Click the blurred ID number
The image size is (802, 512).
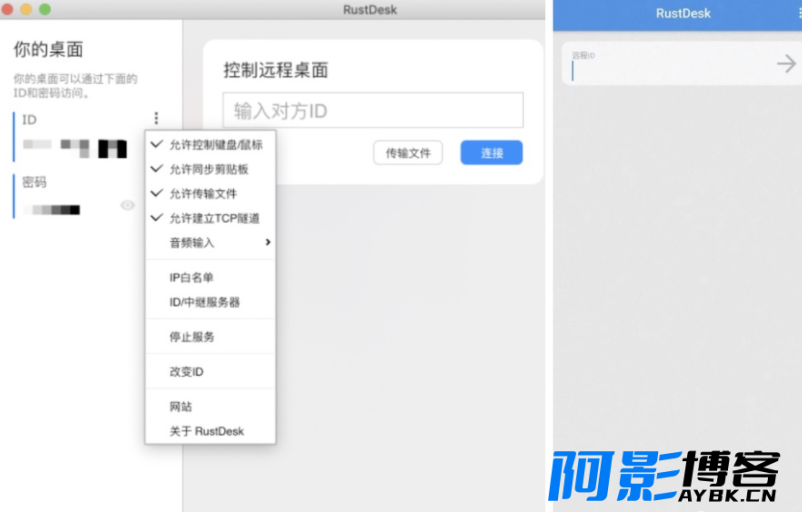pos(75,148)
